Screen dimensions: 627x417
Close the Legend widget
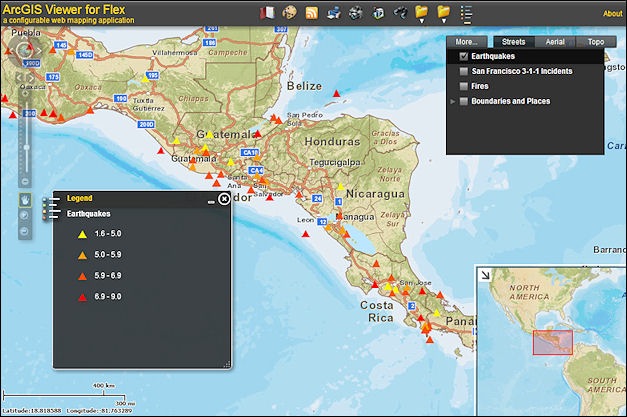coord(224,198)
